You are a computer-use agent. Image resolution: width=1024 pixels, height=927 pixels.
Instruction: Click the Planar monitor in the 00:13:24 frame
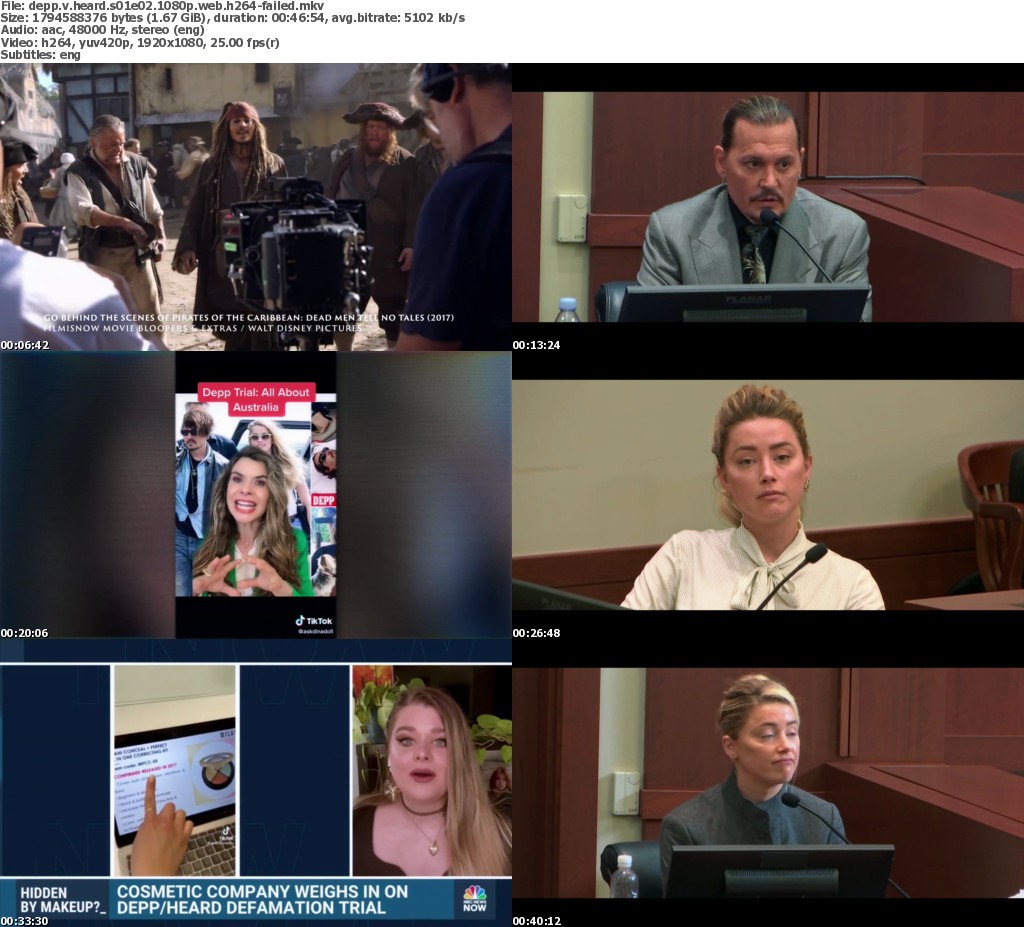743,303
